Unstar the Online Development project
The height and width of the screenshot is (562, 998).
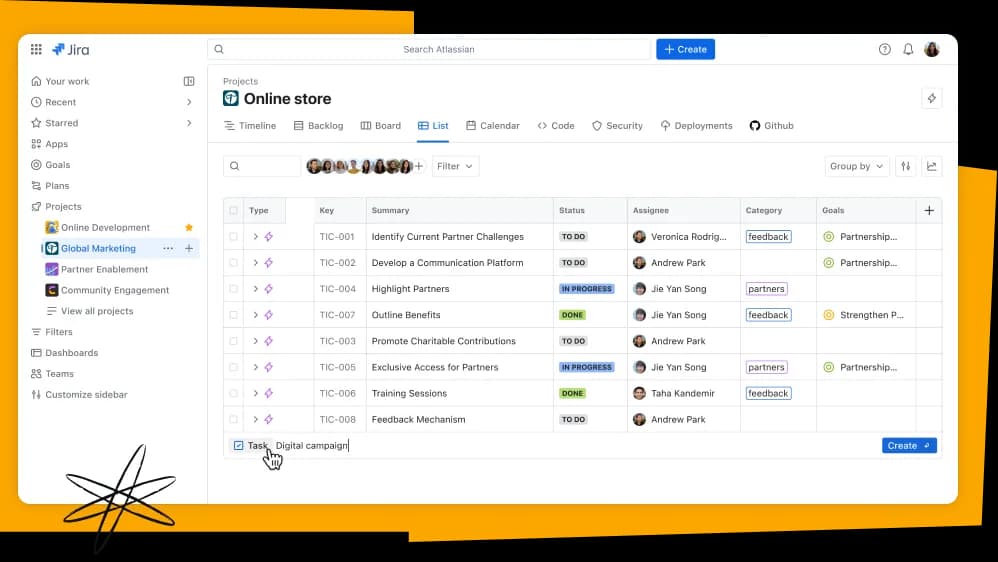tap(189, 227)
